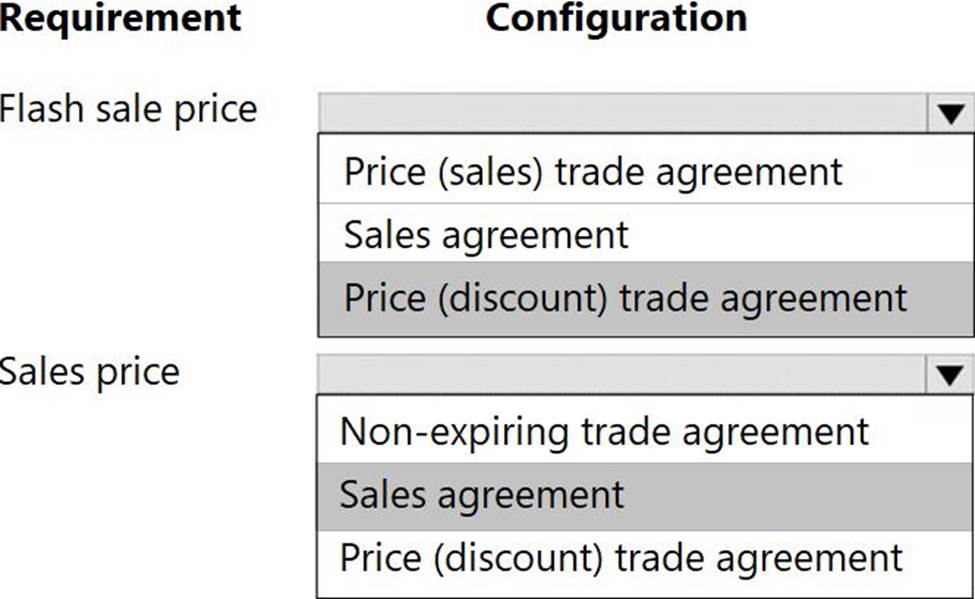Click the Flash sale price dropdown arrow
Screen dimensions: 975x599
(x=949, y=115)
